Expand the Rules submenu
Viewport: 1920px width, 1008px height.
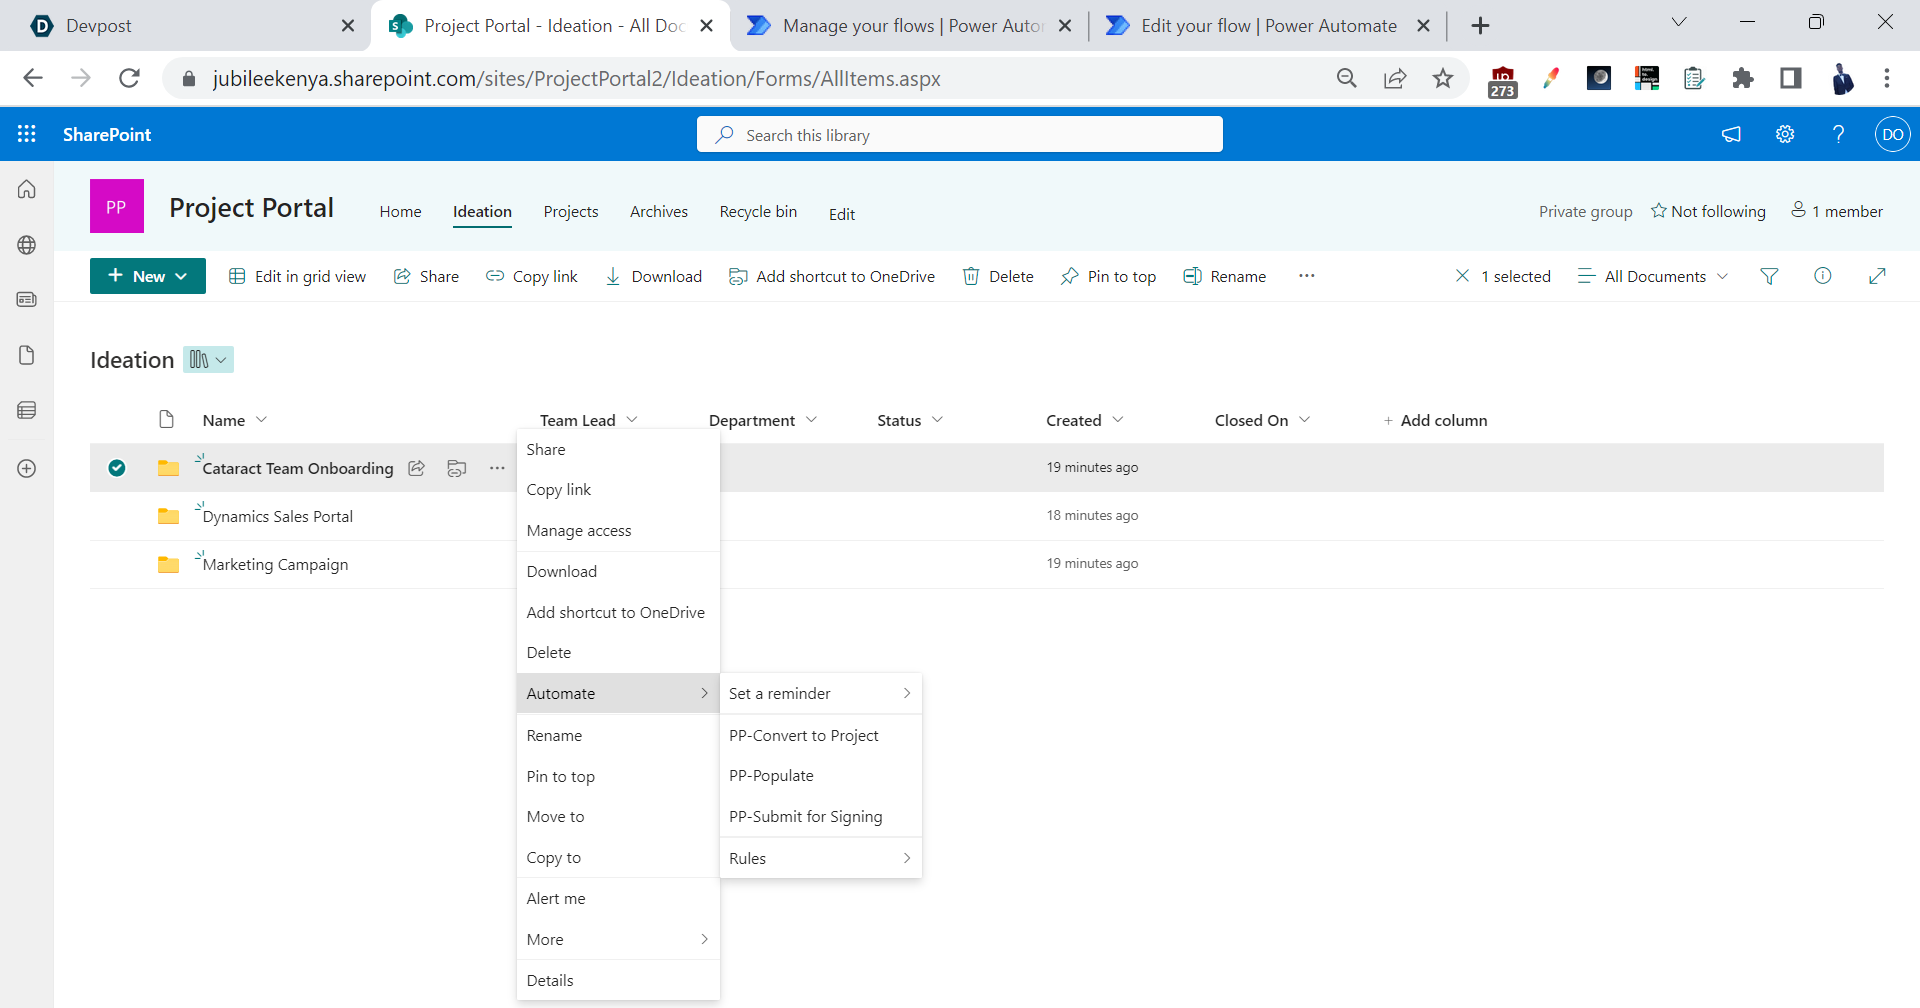click(x=820, y=858)
